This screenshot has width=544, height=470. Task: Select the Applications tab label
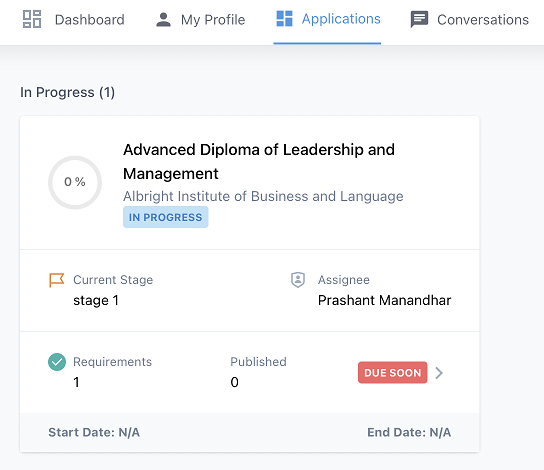click(341, 19)
